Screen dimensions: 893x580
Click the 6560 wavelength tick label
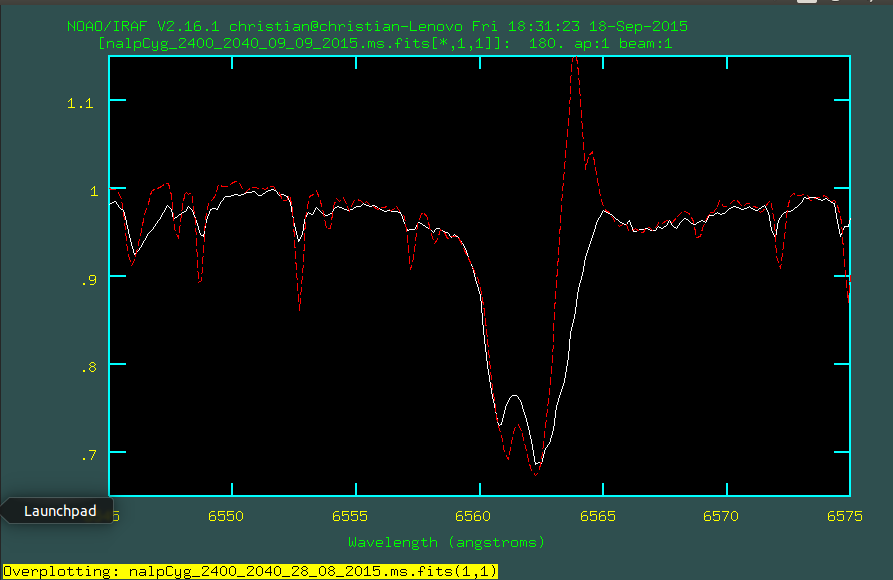(473, 516)
